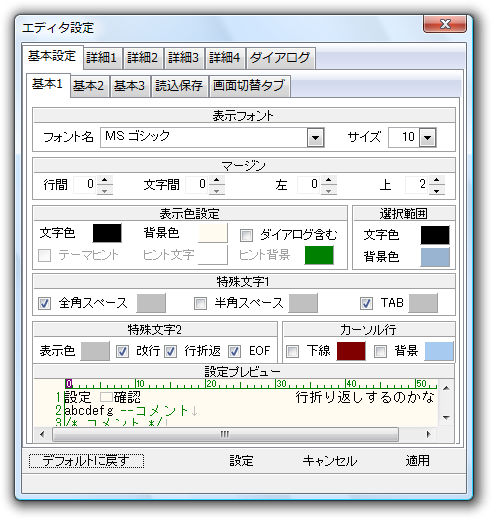The height and width of the screenshot is (519, 492).
Task: Click the preview horizontal scroll left arrow
Action: [x=42, y=434]
